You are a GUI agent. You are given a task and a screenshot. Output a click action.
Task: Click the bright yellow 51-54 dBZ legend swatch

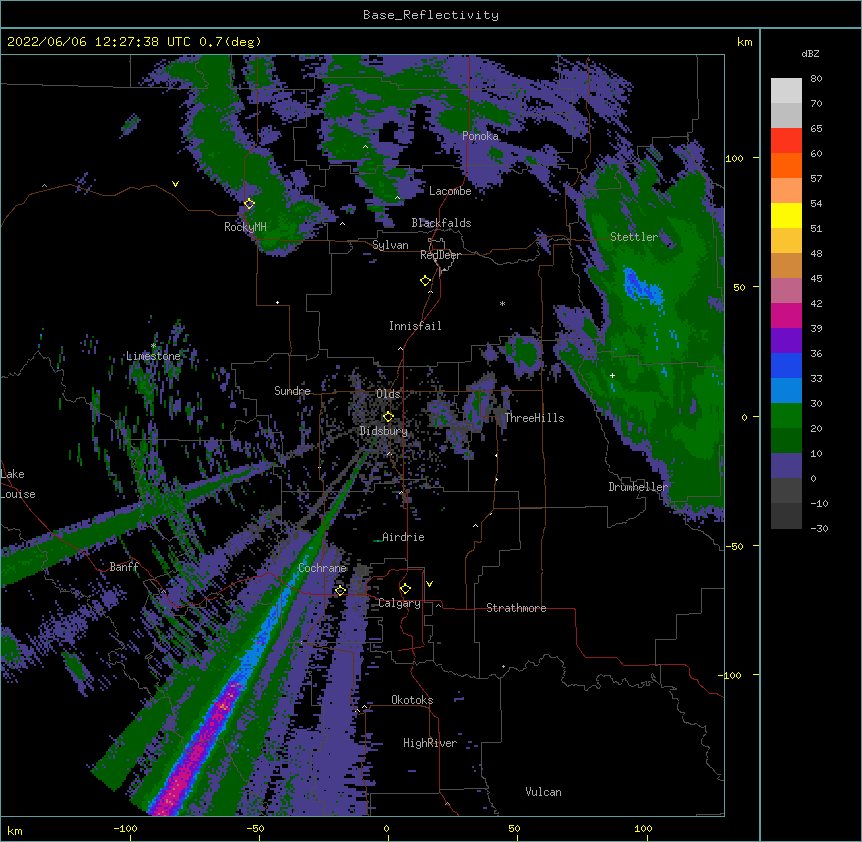click(x=786, y=215)
